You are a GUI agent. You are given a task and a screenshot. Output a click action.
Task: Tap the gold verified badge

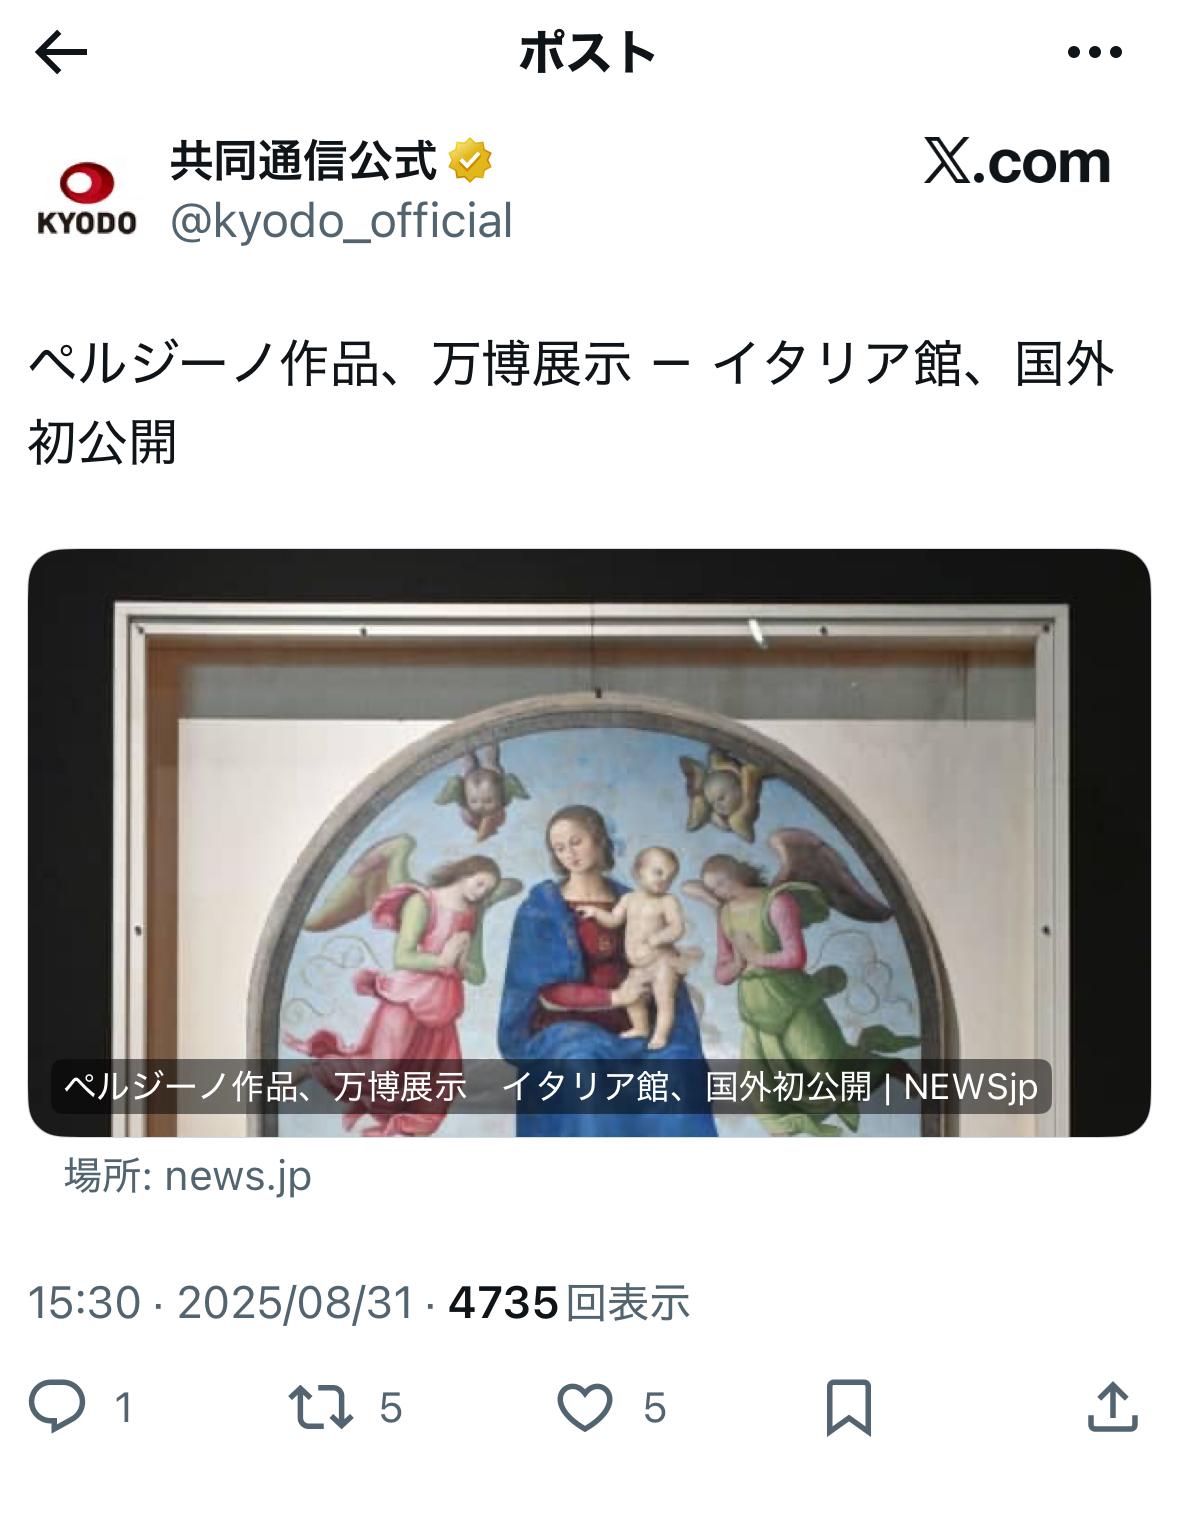pyautogui.click(x=470, y=160)
